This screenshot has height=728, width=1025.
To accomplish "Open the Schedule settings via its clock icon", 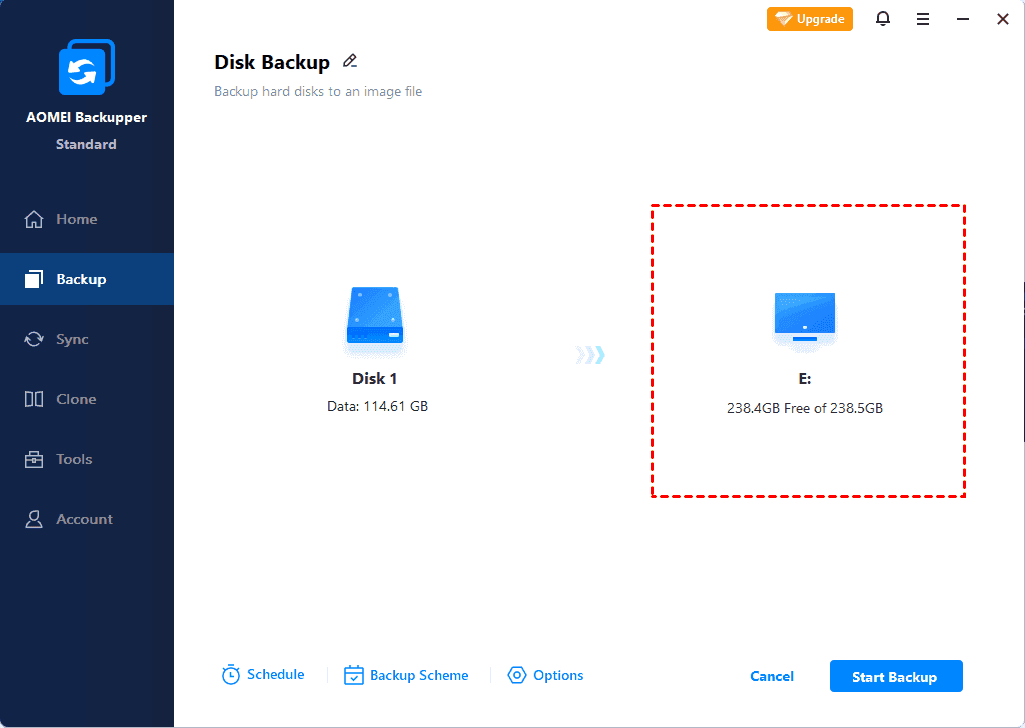I will 230,674.
